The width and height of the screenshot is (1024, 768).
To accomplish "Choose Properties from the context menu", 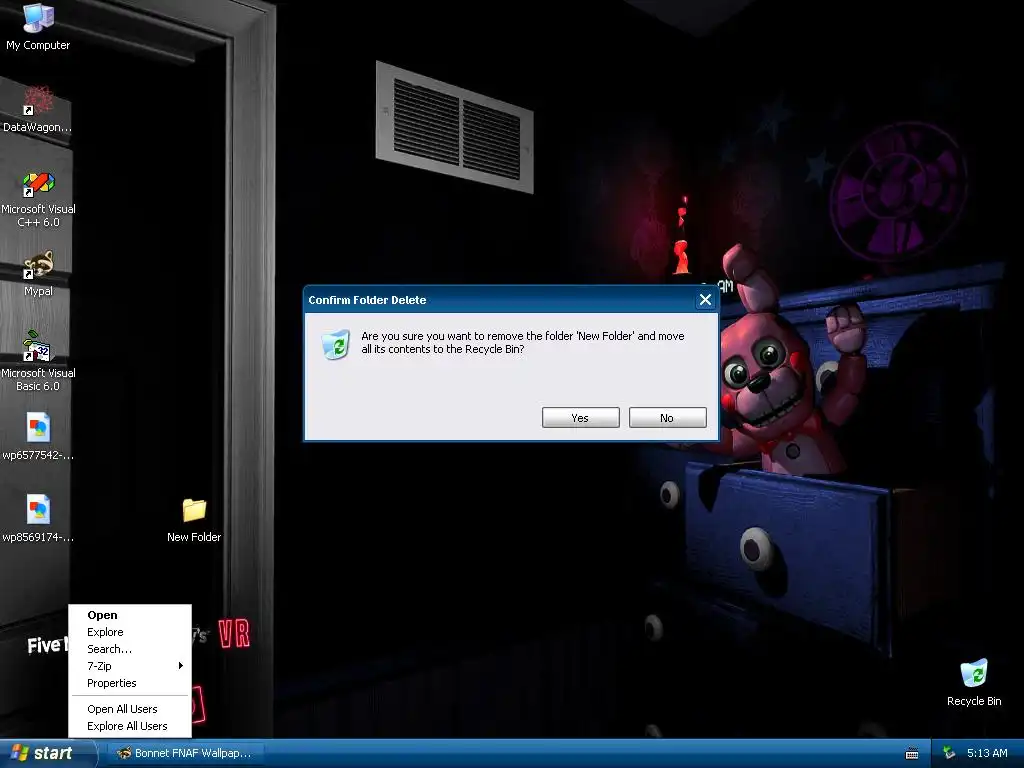I will coord(130,683).
